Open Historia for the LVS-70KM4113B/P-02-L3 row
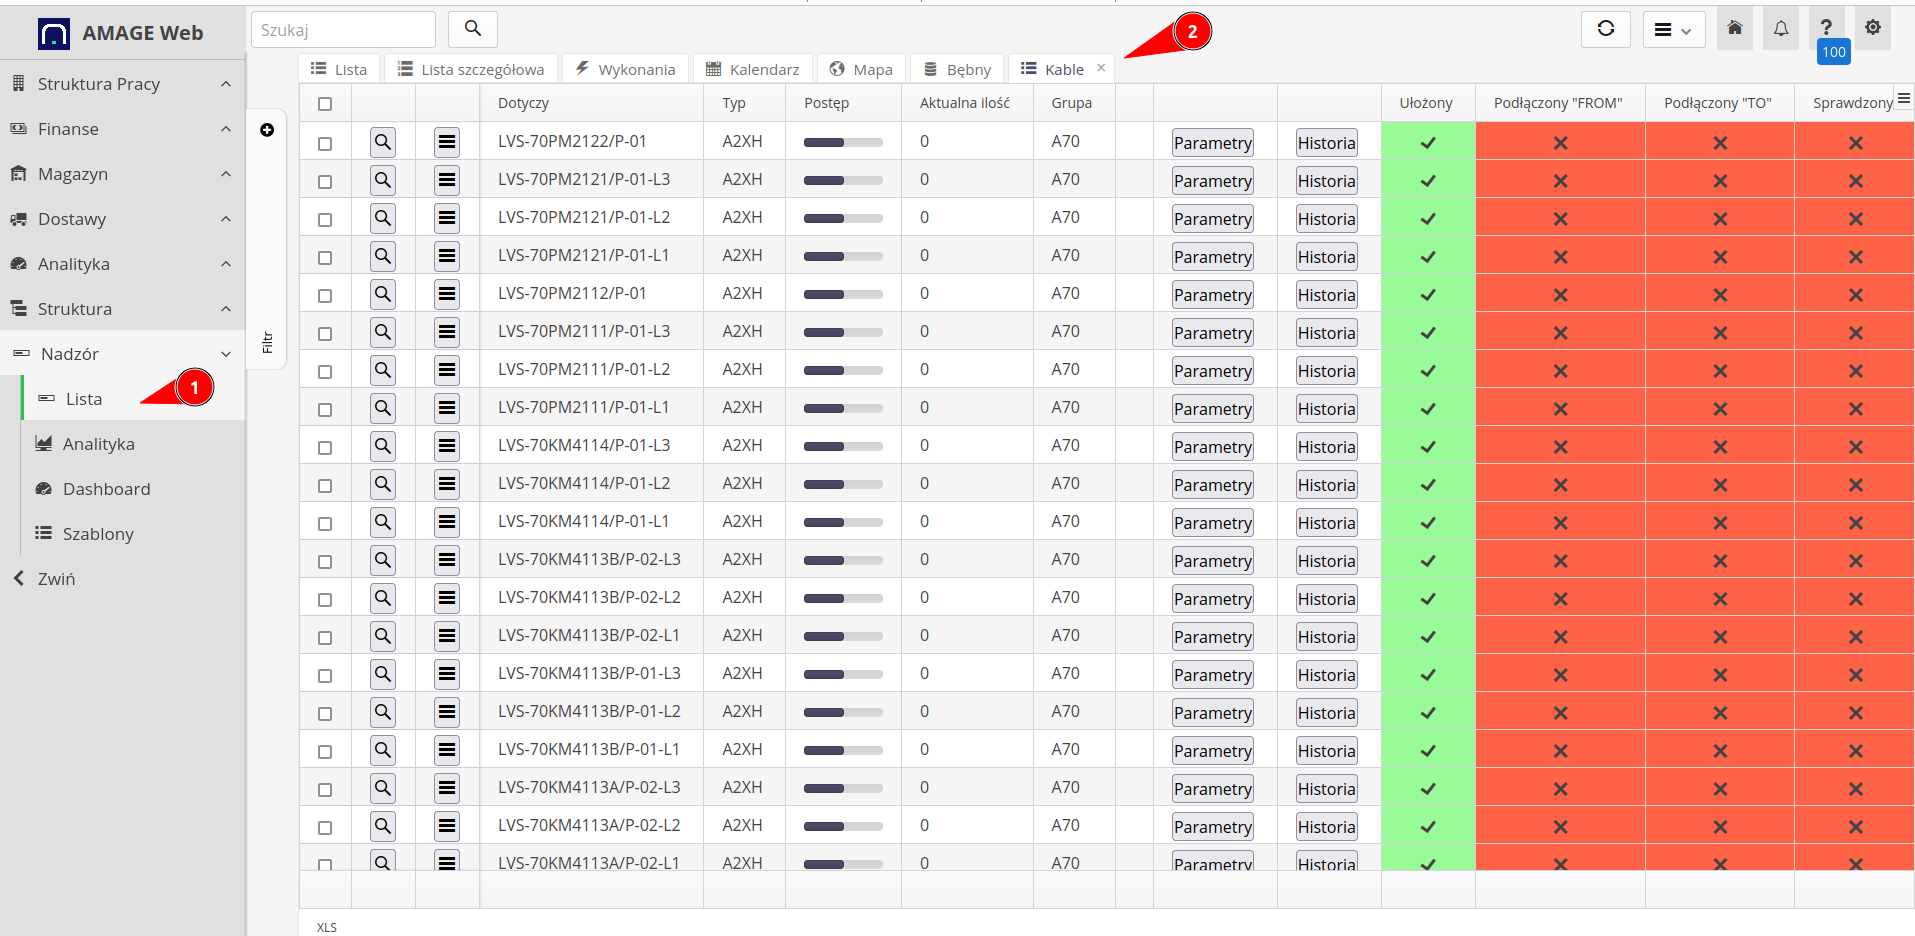Viewport: 1915px width, 936px height. click(1326, 560)
